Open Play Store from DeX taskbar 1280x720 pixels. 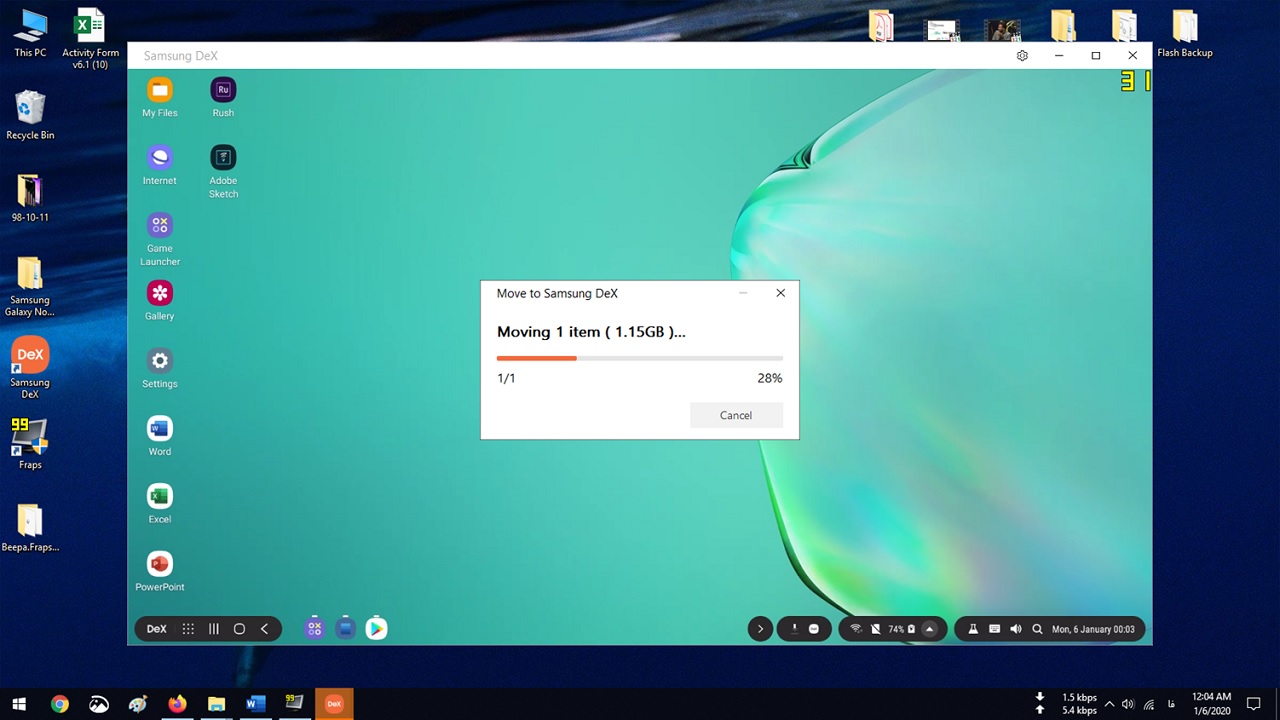click(376, 628)
